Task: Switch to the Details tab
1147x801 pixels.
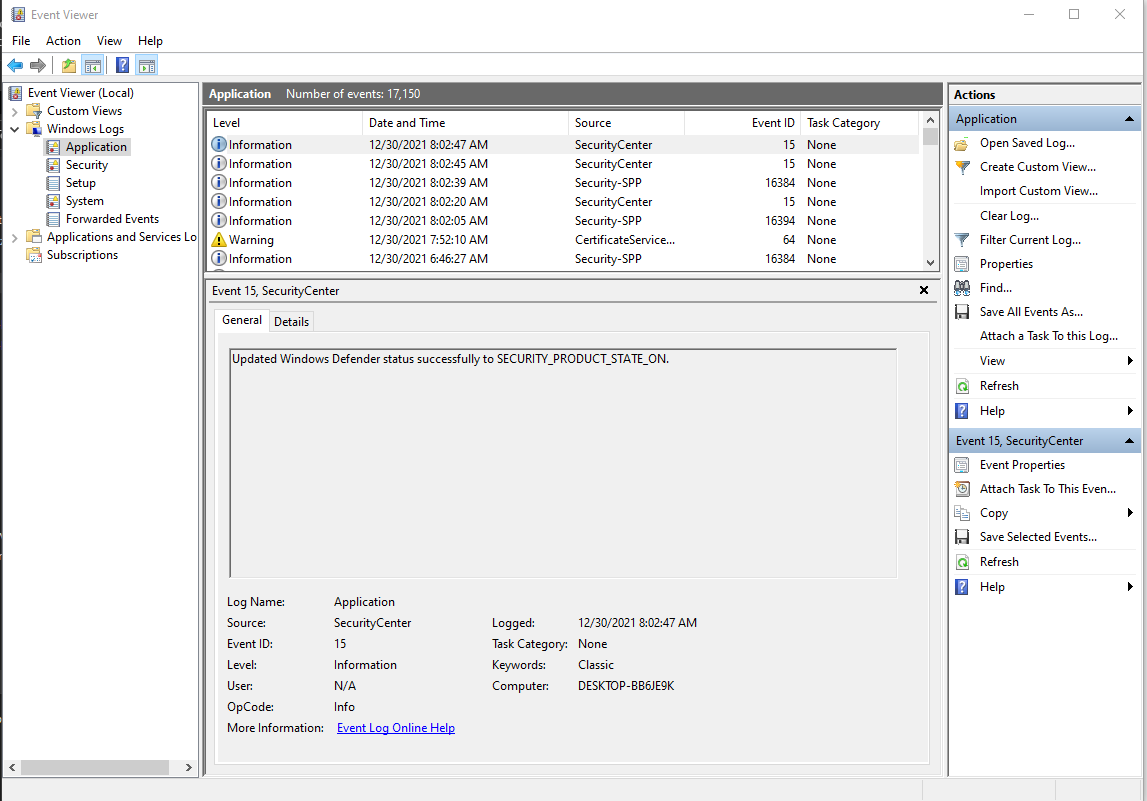Action: click(x=291, y=321)
